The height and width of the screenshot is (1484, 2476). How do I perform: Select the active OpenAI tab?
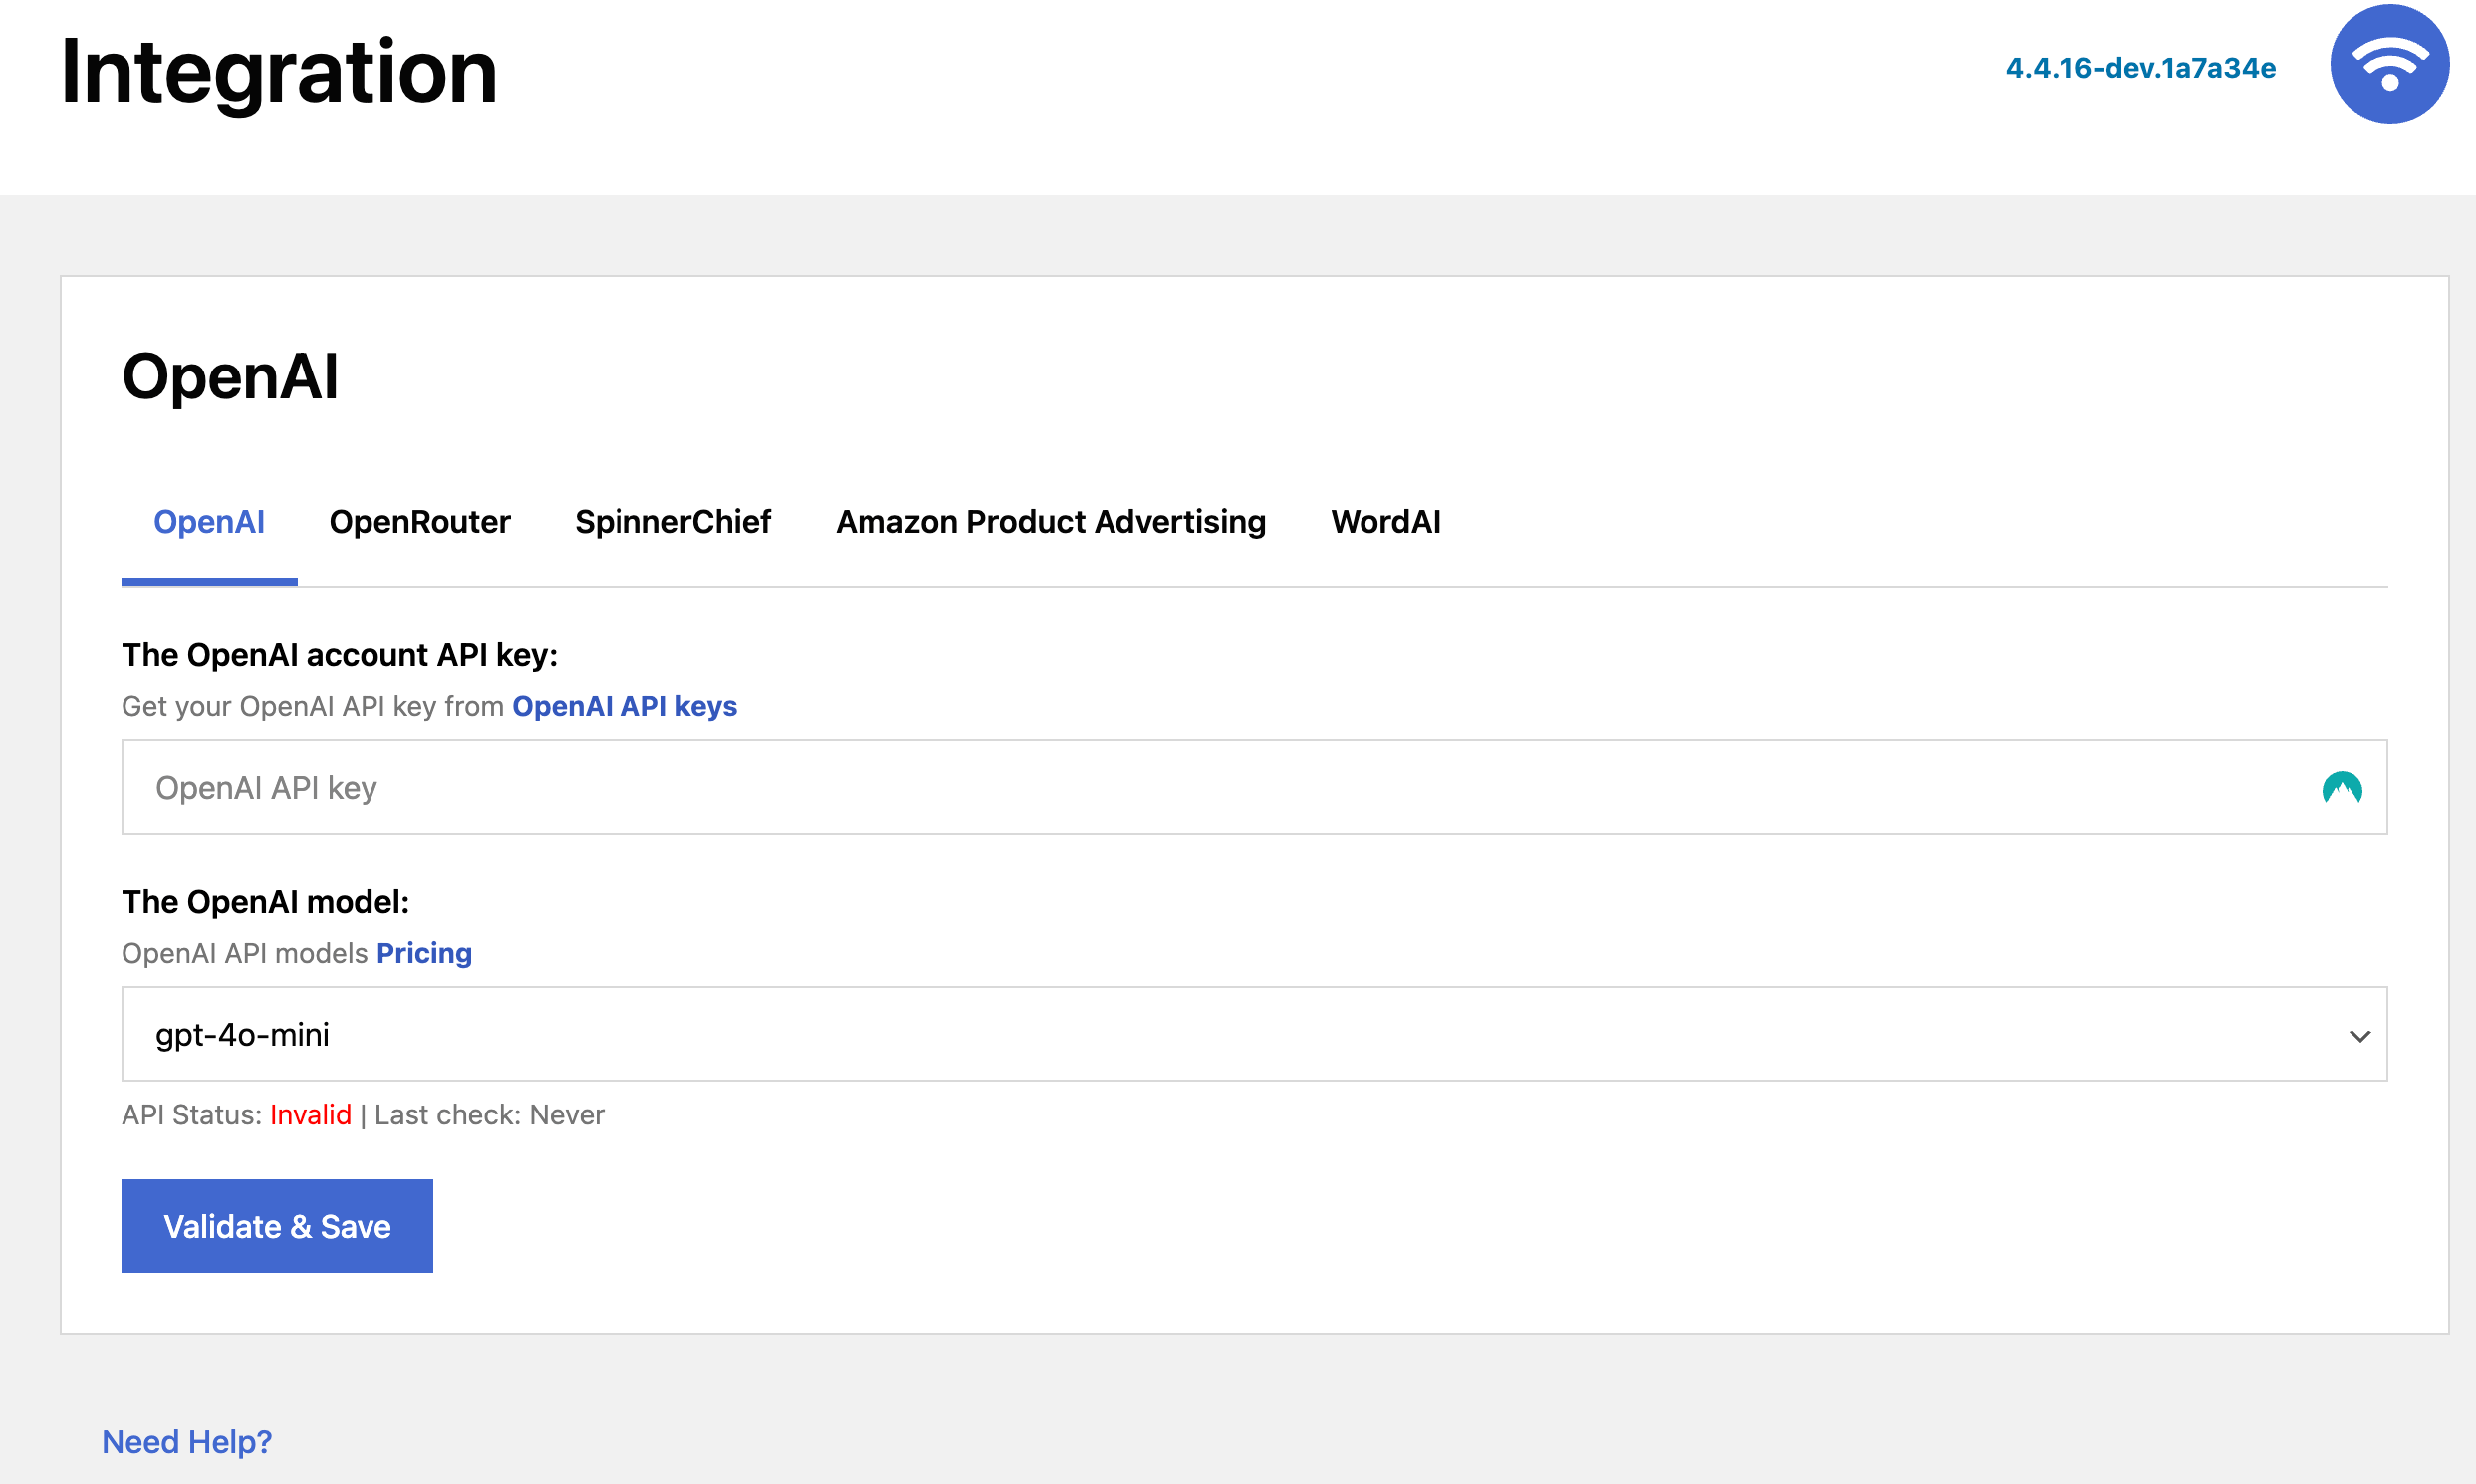[208, 522]
